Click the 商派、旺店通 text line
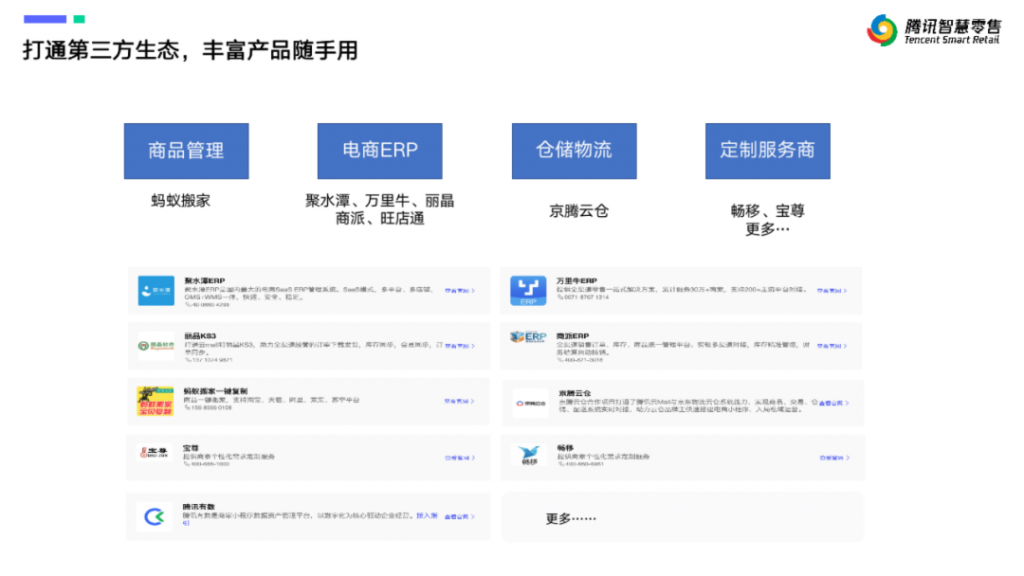The image size is (1024, 576). coord(380,218)
